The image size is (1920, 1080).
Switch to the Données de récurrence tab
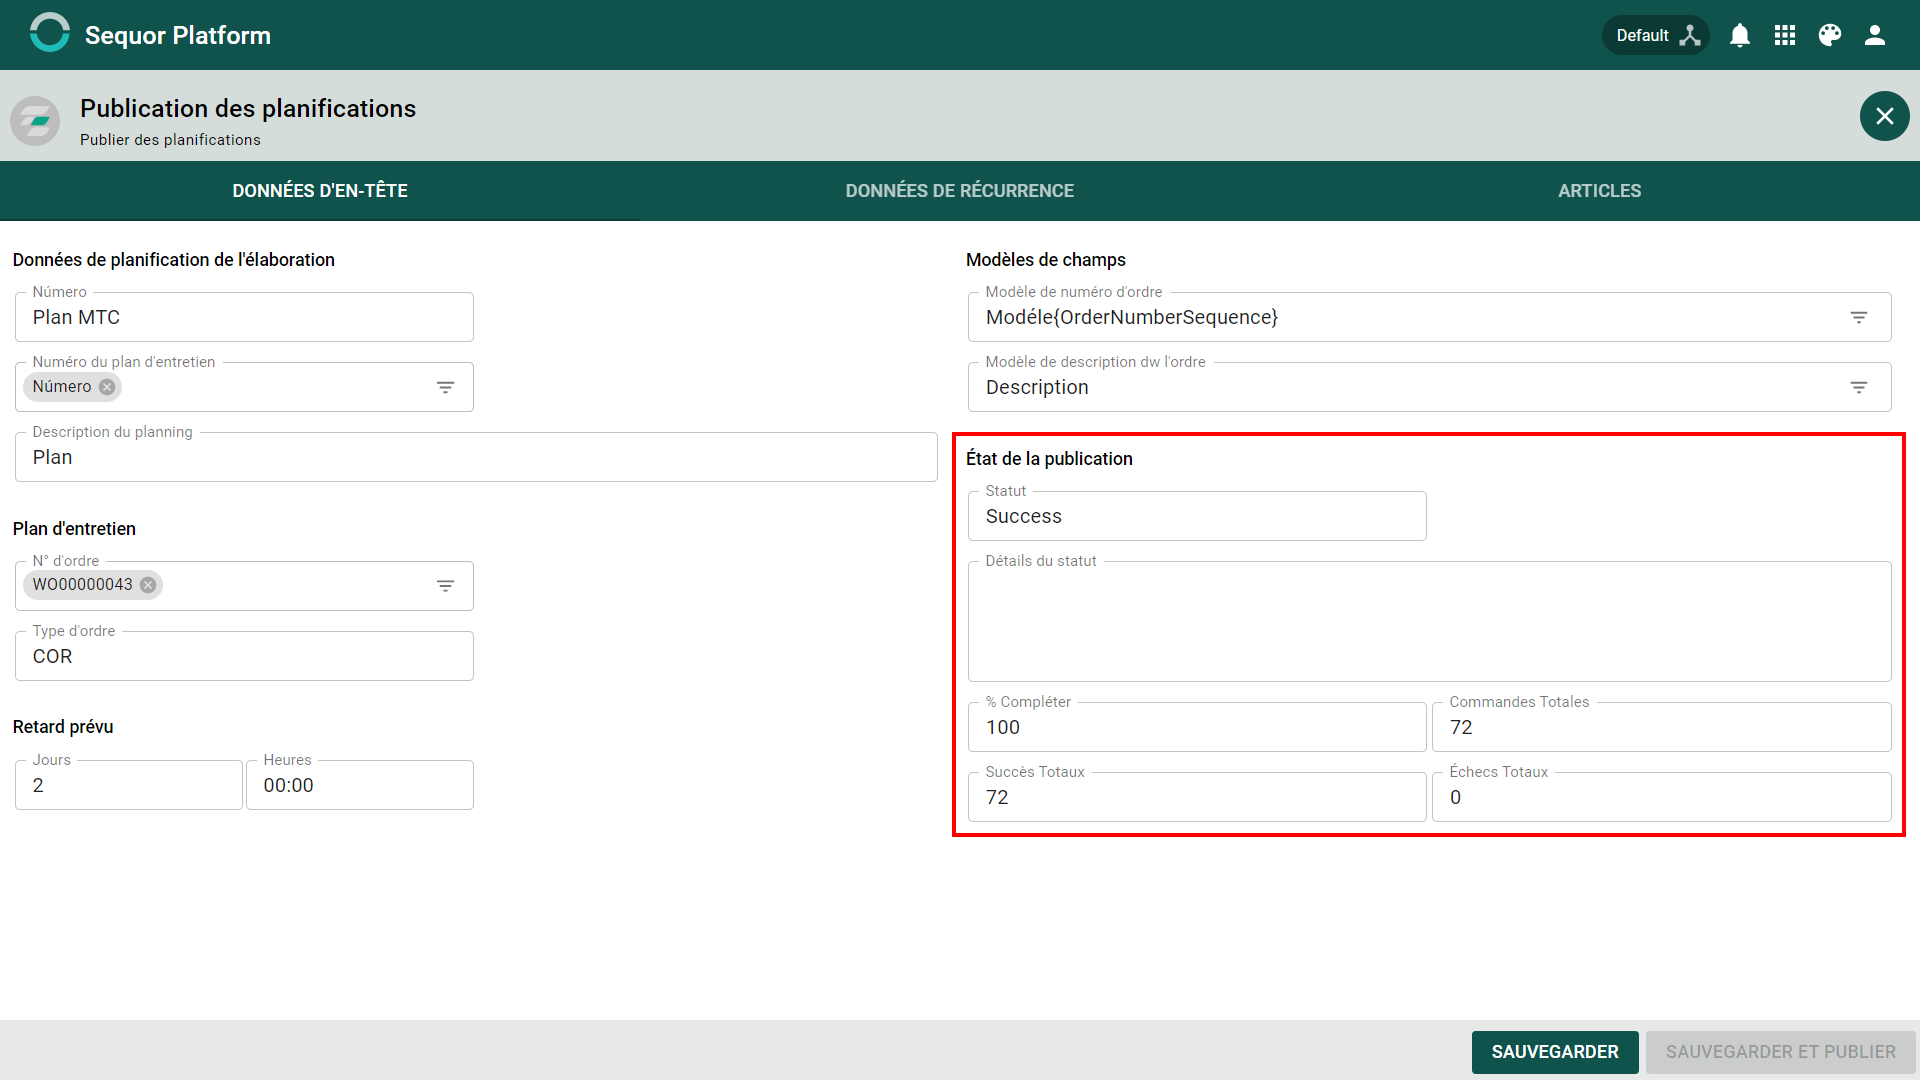point(960,191)
